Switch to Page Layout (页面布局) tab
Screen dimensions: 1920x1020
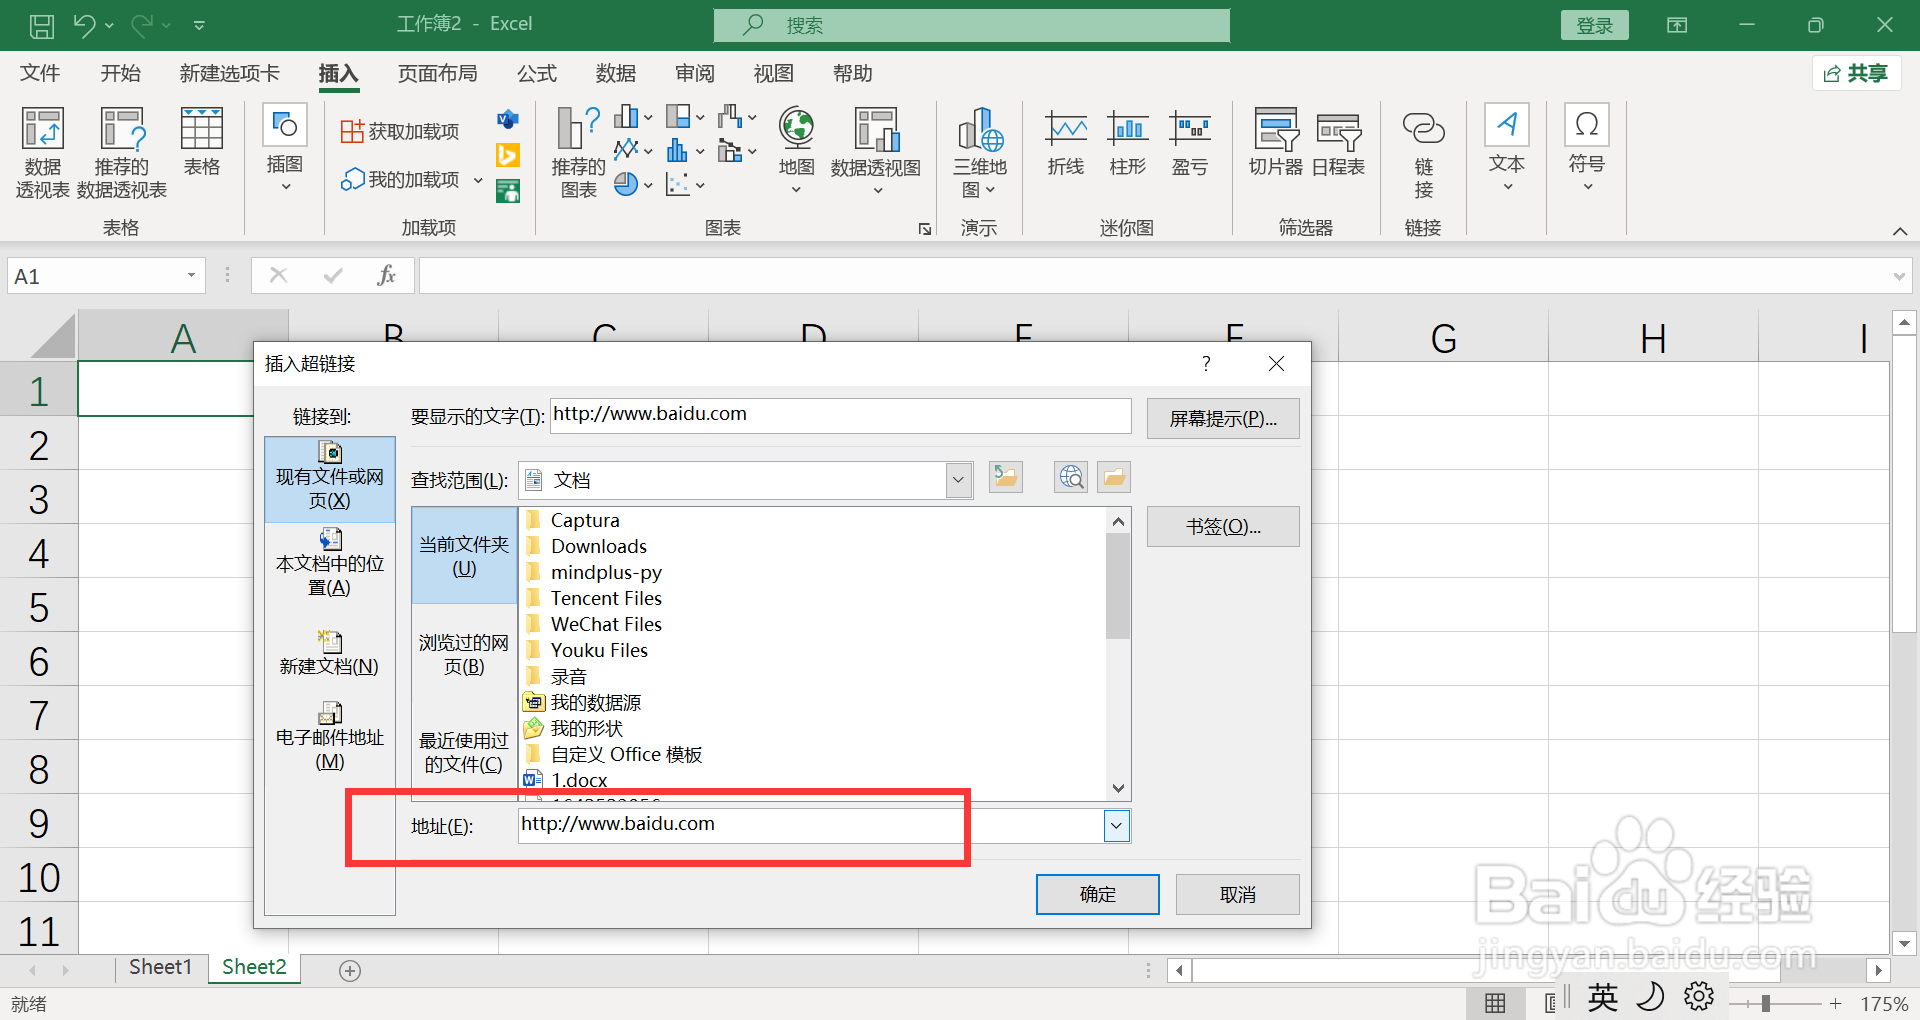438,73
